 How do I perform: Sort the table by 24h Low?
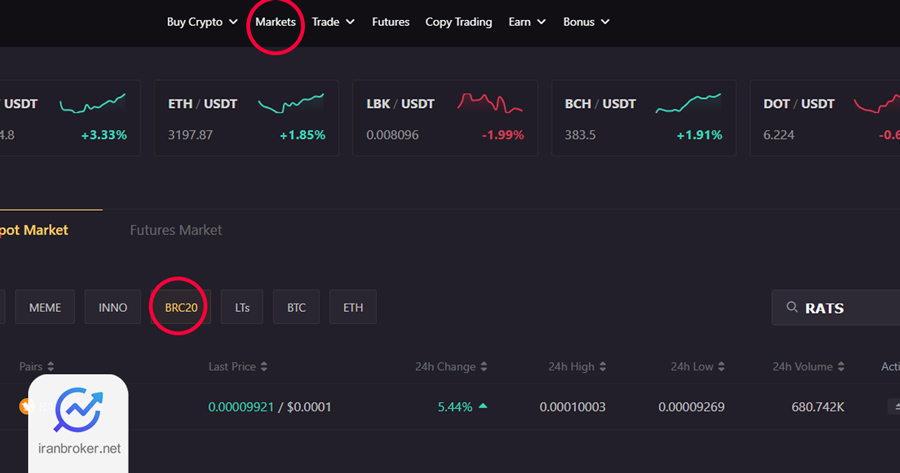coord(697,366)
